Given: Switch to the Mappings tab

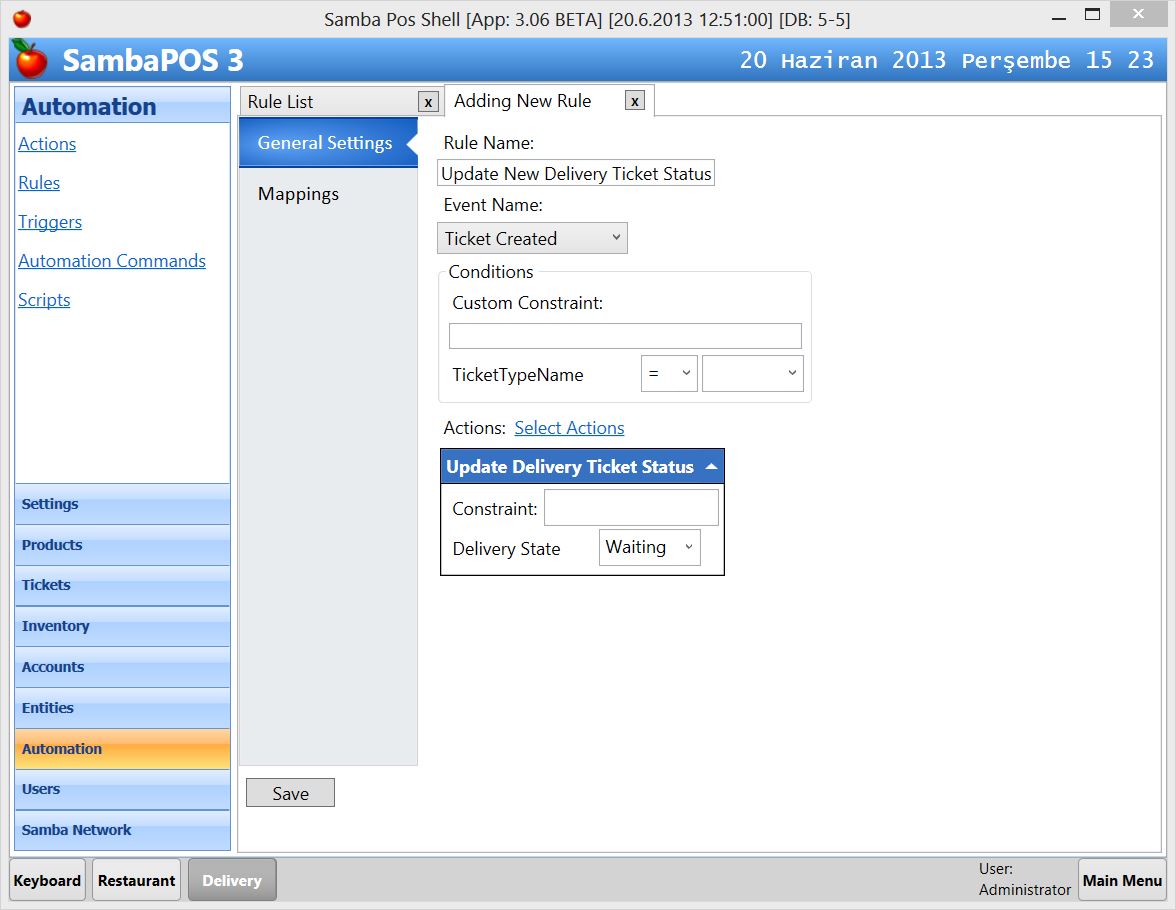Looking at the screenshot, I should coord(298,194).
